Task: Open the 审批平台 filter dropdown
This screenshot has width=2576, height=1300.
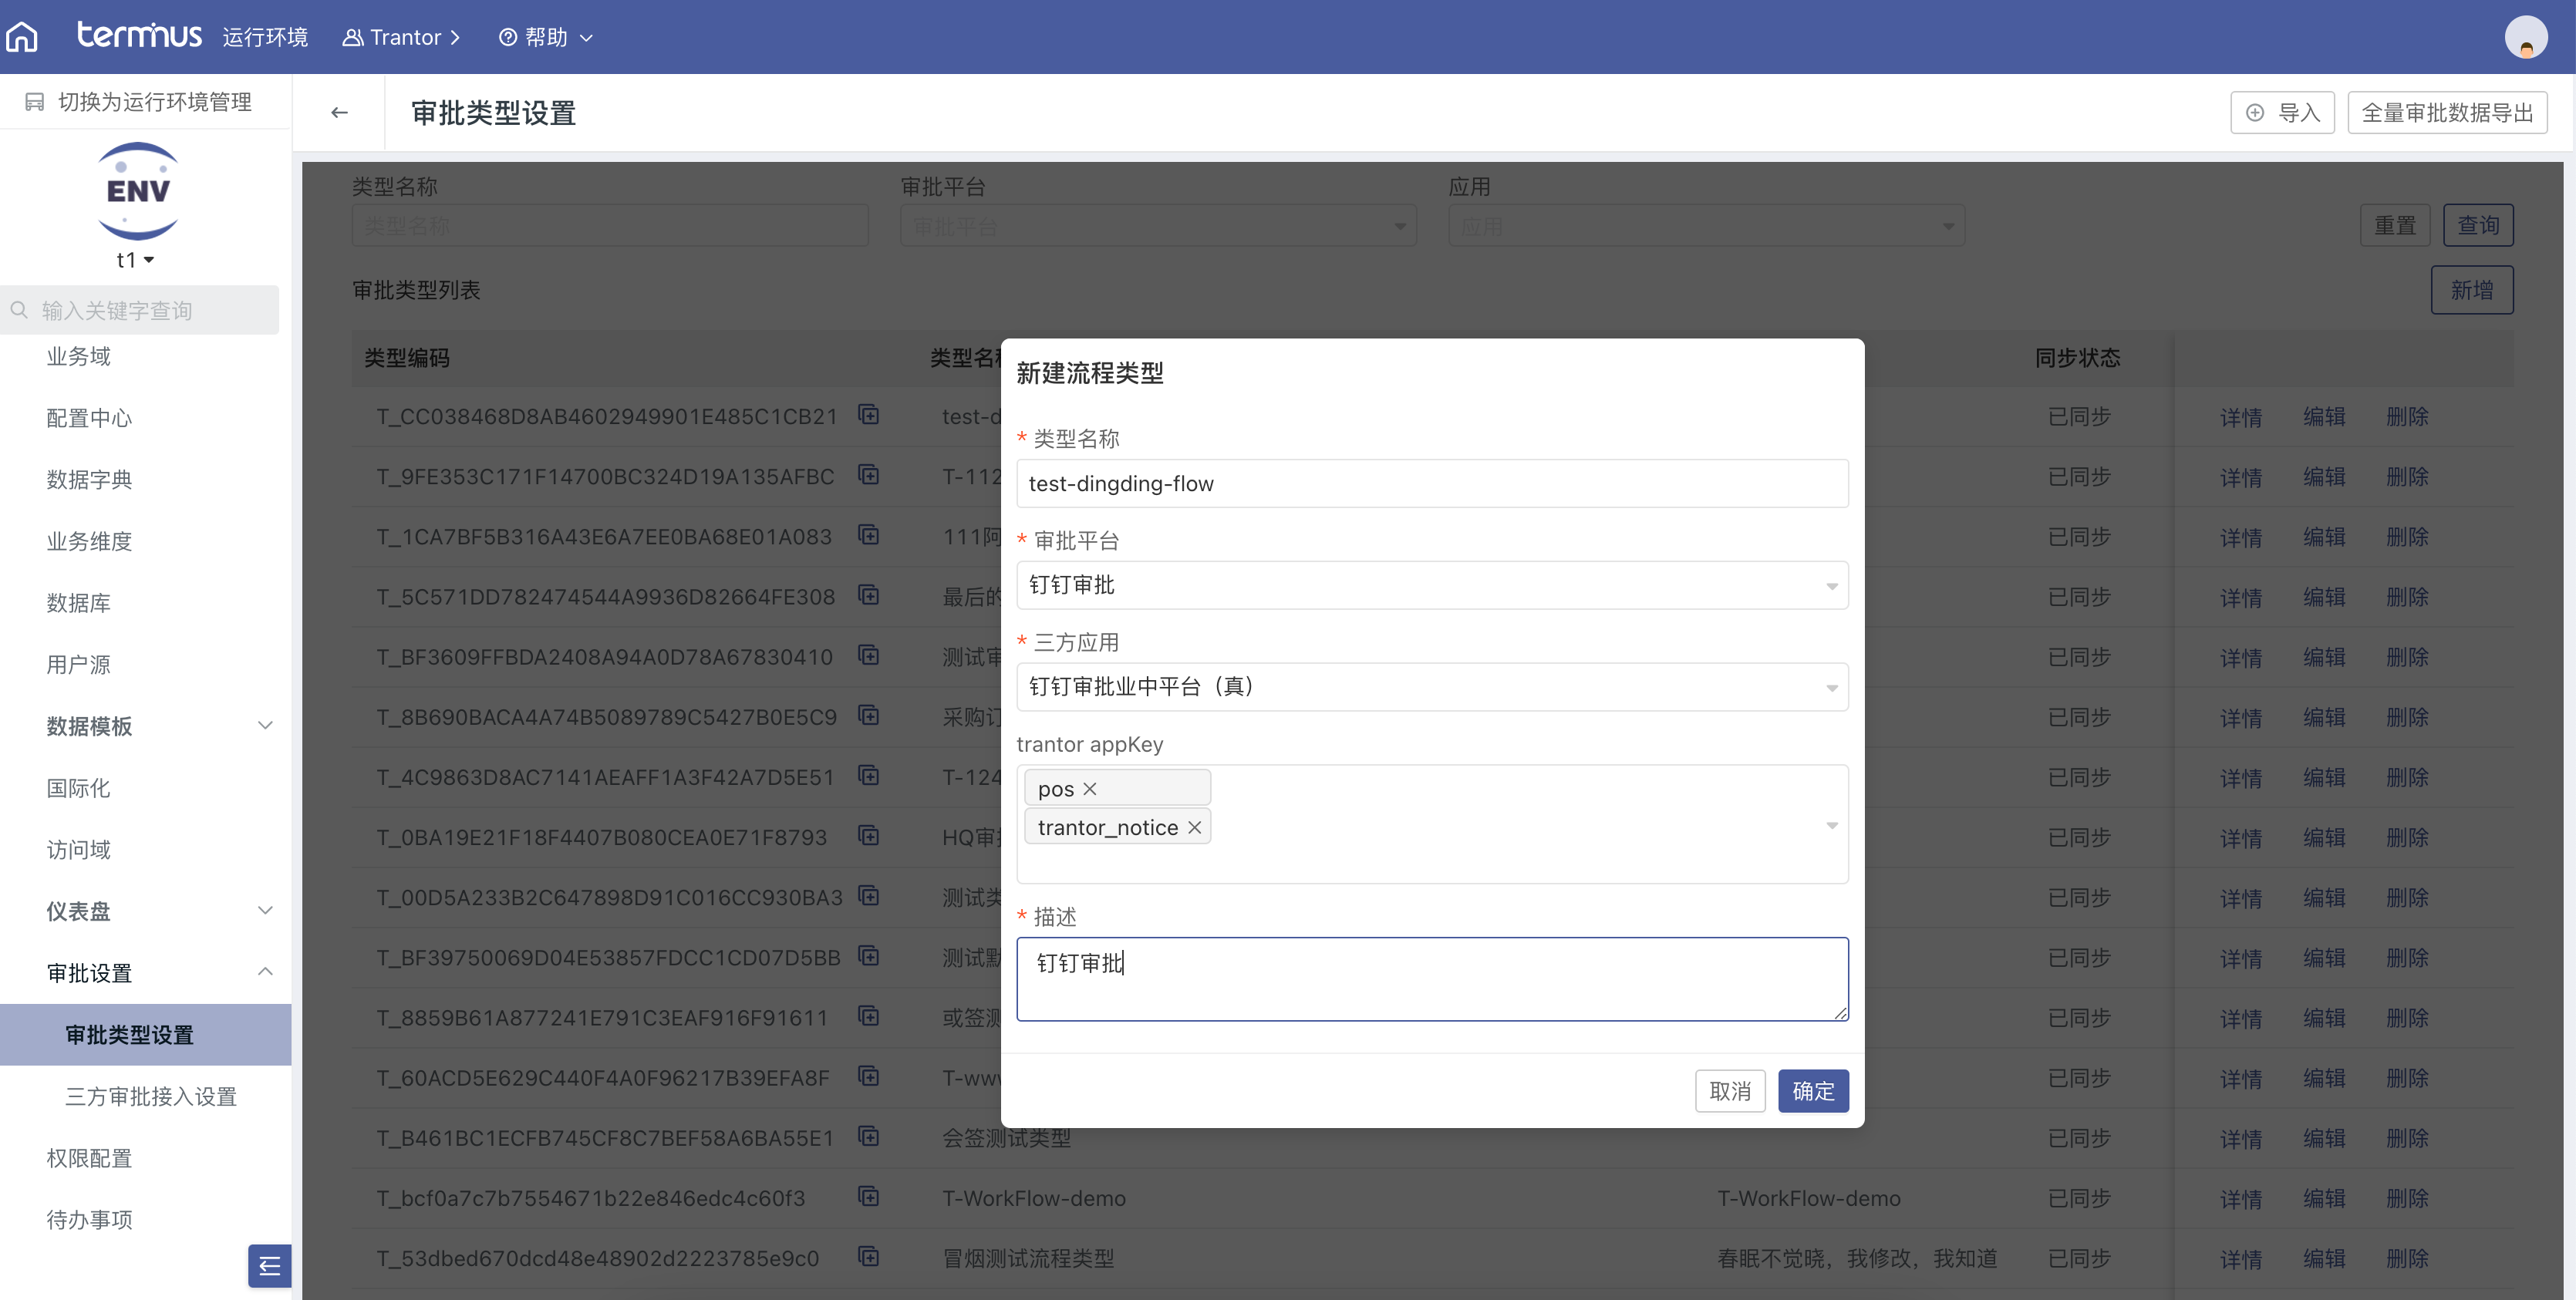Action: pos(1158,226)
